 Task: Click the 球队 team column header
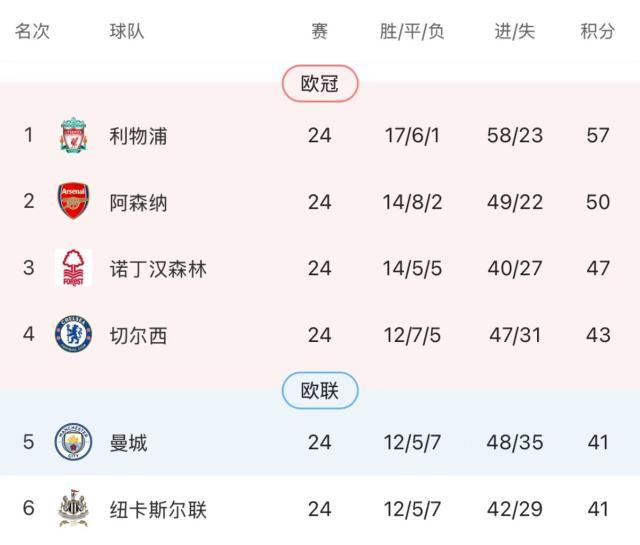[127, 31]
